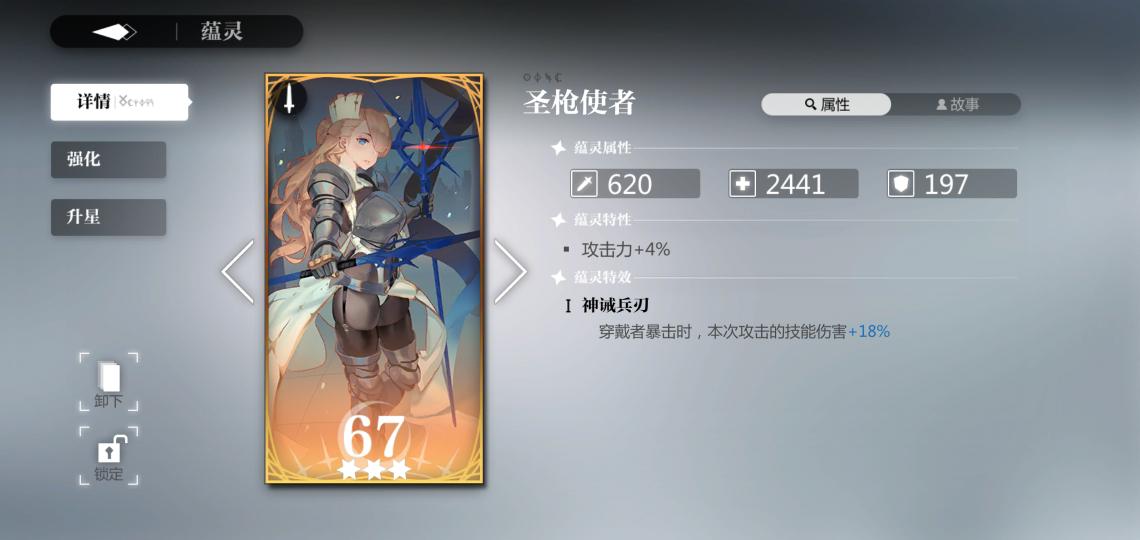Open the 升星 star-up tab
The image size is (1140, 540).
point(108,217)
